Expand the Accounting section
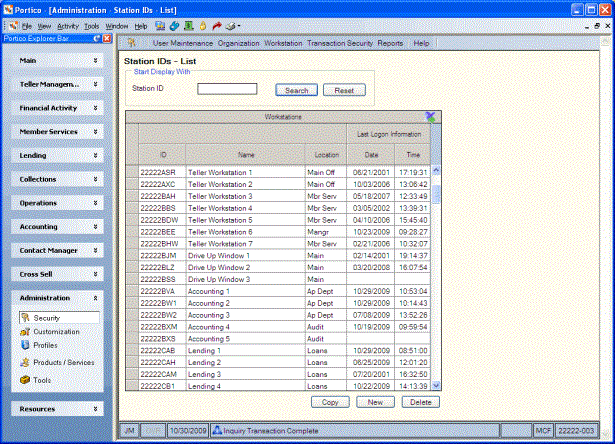The height and width of the screenshot is (444, 615). pyautogui.click(x=57, y=227)
